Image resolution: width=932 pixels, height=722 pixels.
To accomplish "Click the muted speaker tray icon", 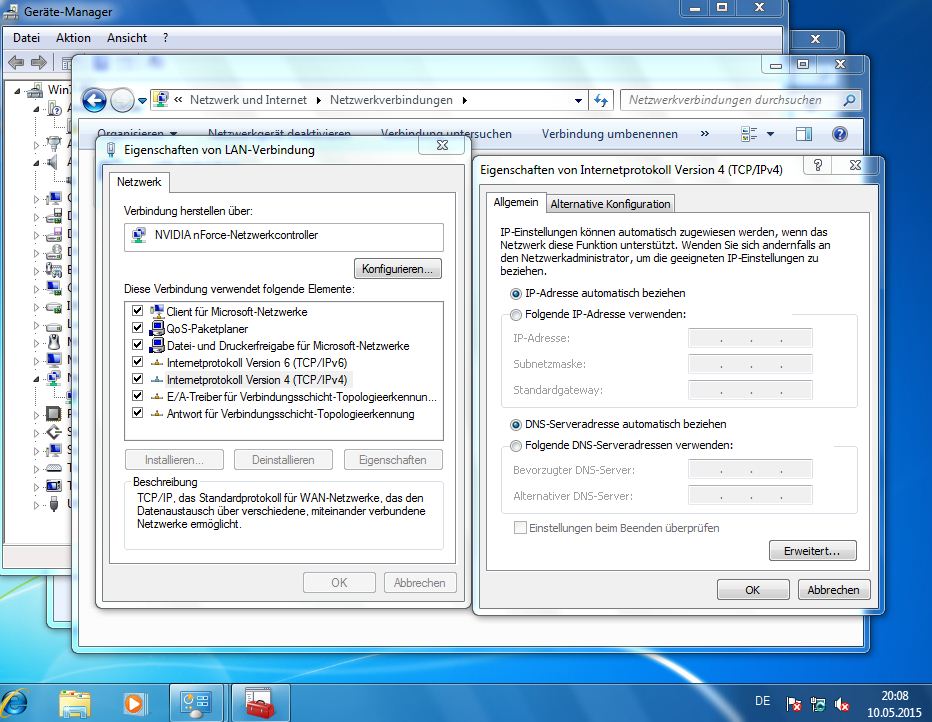I will pyautogui.click(x=842, y=704).
